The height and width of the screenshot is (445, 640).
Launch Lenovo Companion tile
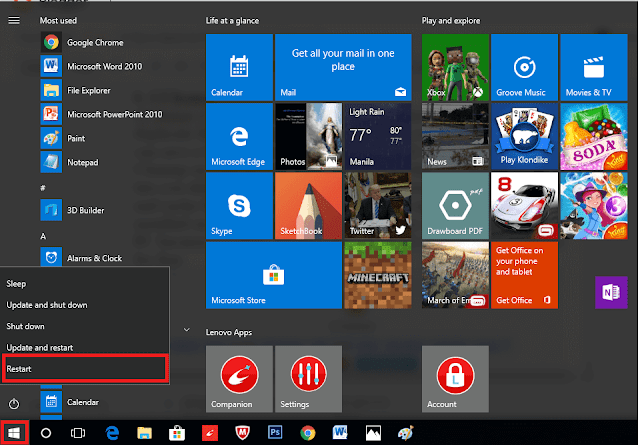[x=239, y=379]
